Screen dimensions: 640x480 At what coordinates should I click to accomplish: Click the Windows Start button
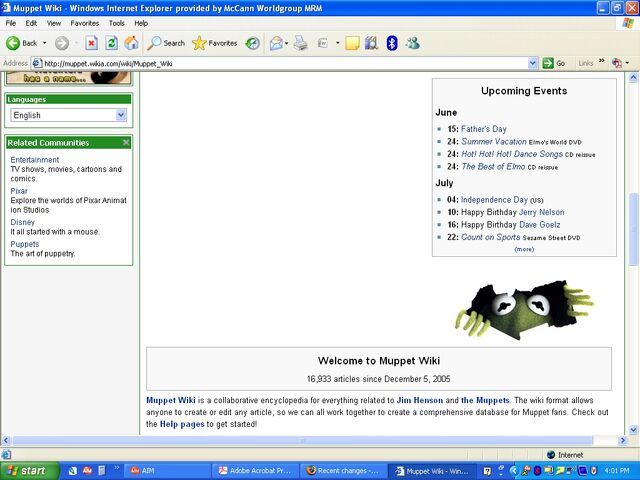[x=29, y=471]
